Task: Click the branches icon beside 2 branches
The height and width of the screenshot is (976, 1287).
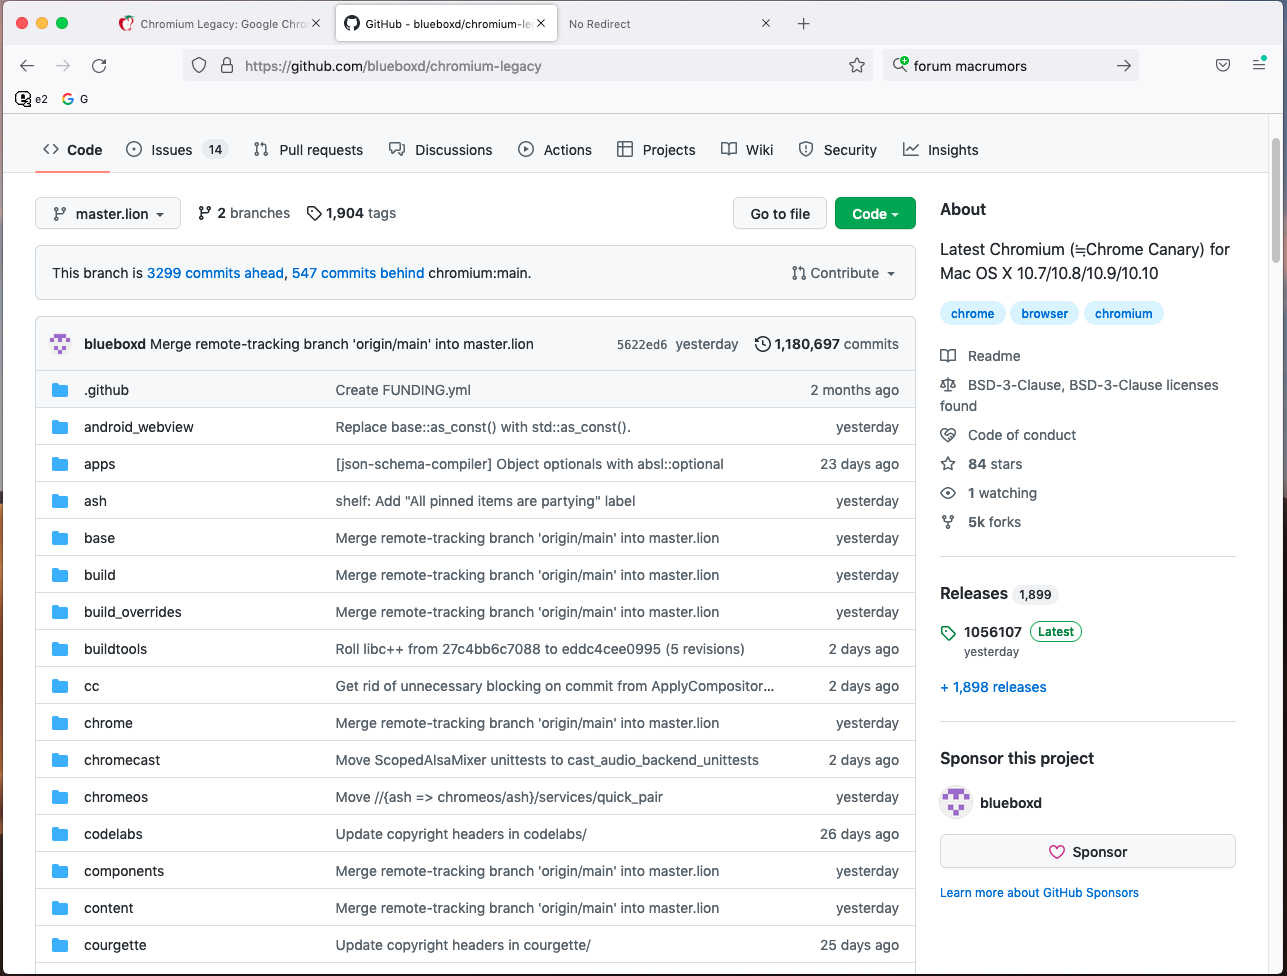Action: (205, 213)
